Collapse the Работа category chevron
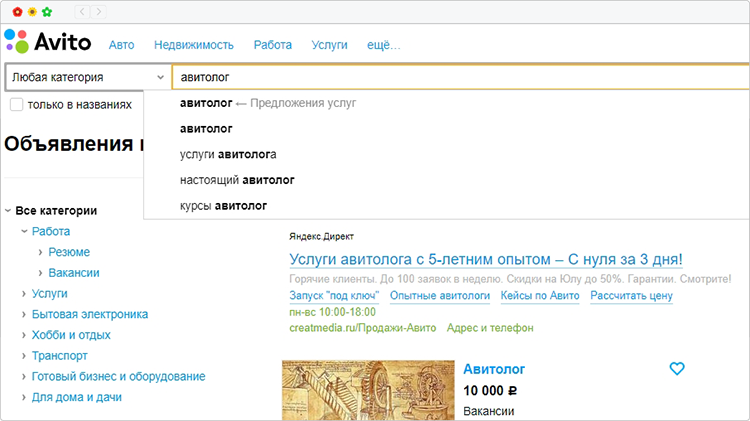 [24, 231]
